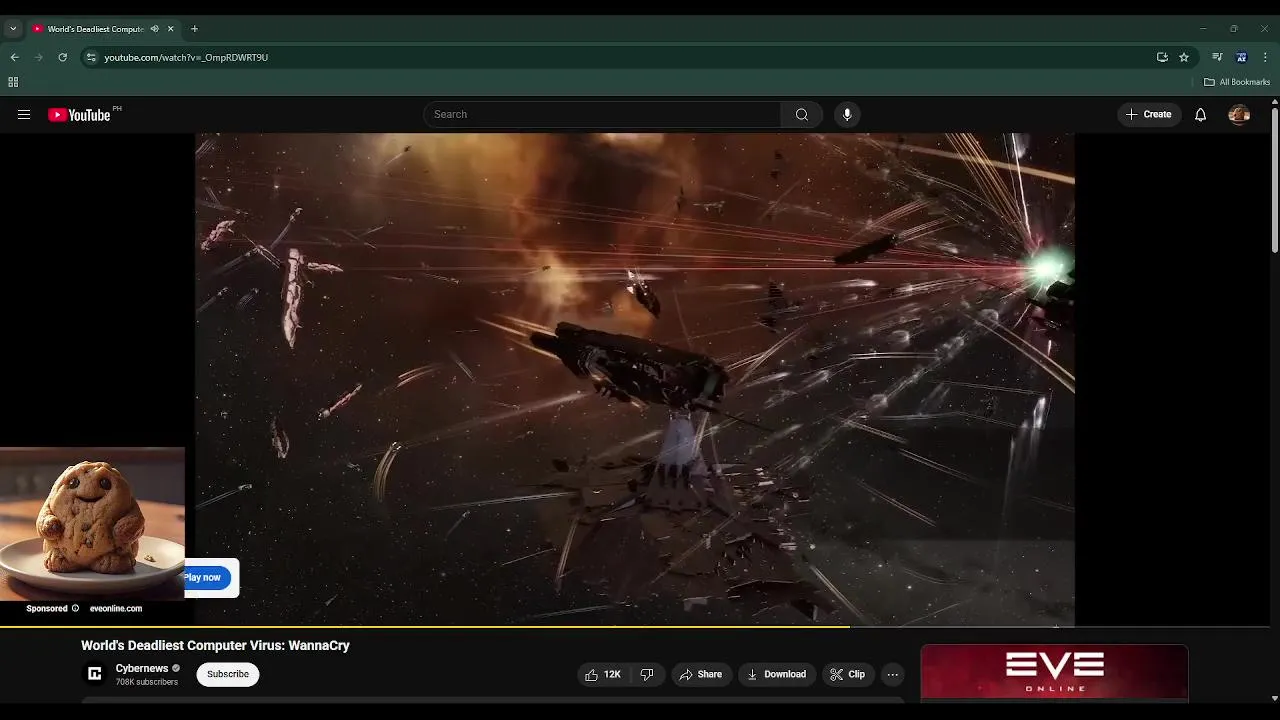Create a Clip from the video
Image resolution: width=1280 pixels, height=720 pixels.
tap(848, 674)
